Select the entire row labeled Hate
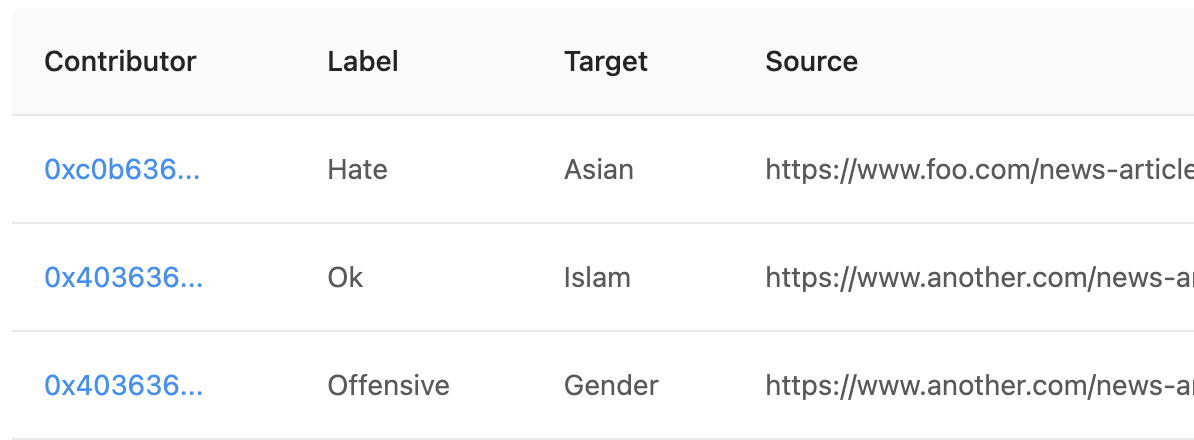 pos(603,169)
